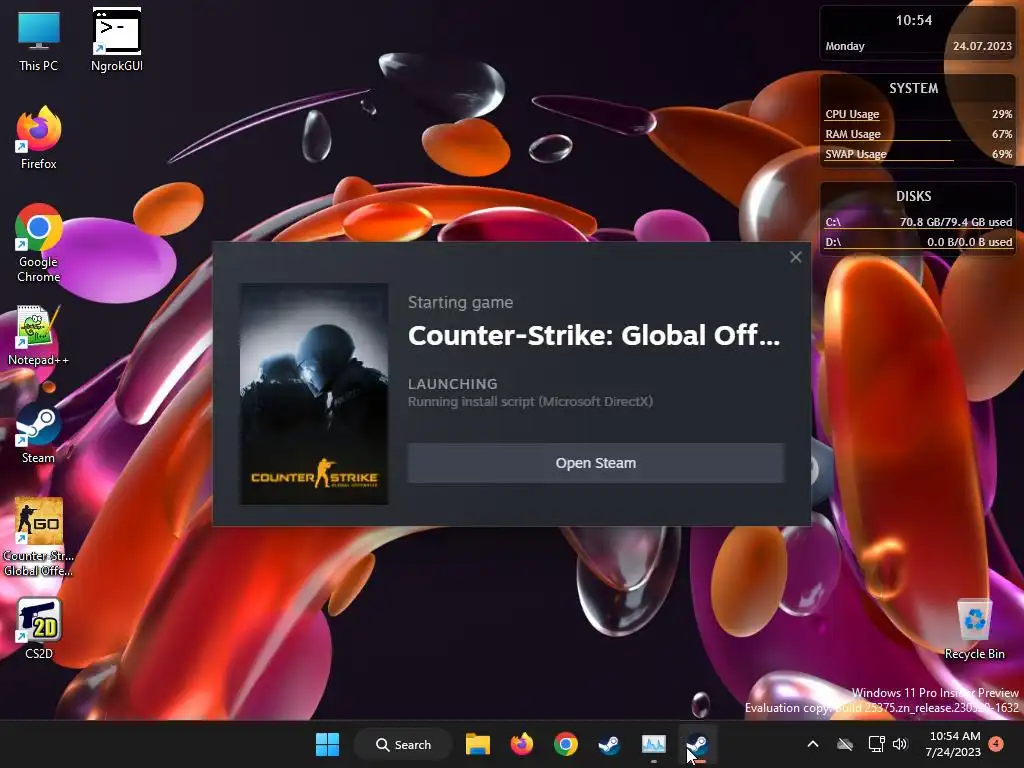Open Steam desktop shortcut
The width and height of the screenshot is (1024, 768).
[x=39, y=432]
